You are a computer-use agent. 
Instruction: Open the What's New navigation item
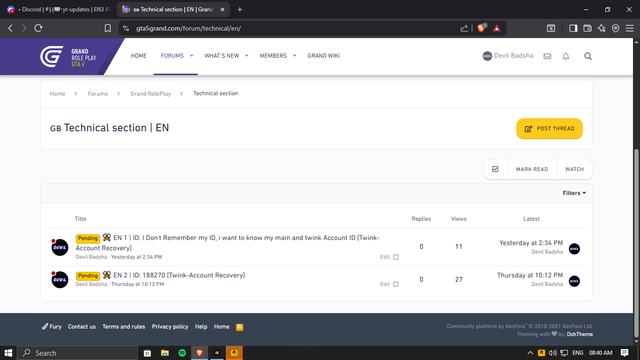(222, 56)
